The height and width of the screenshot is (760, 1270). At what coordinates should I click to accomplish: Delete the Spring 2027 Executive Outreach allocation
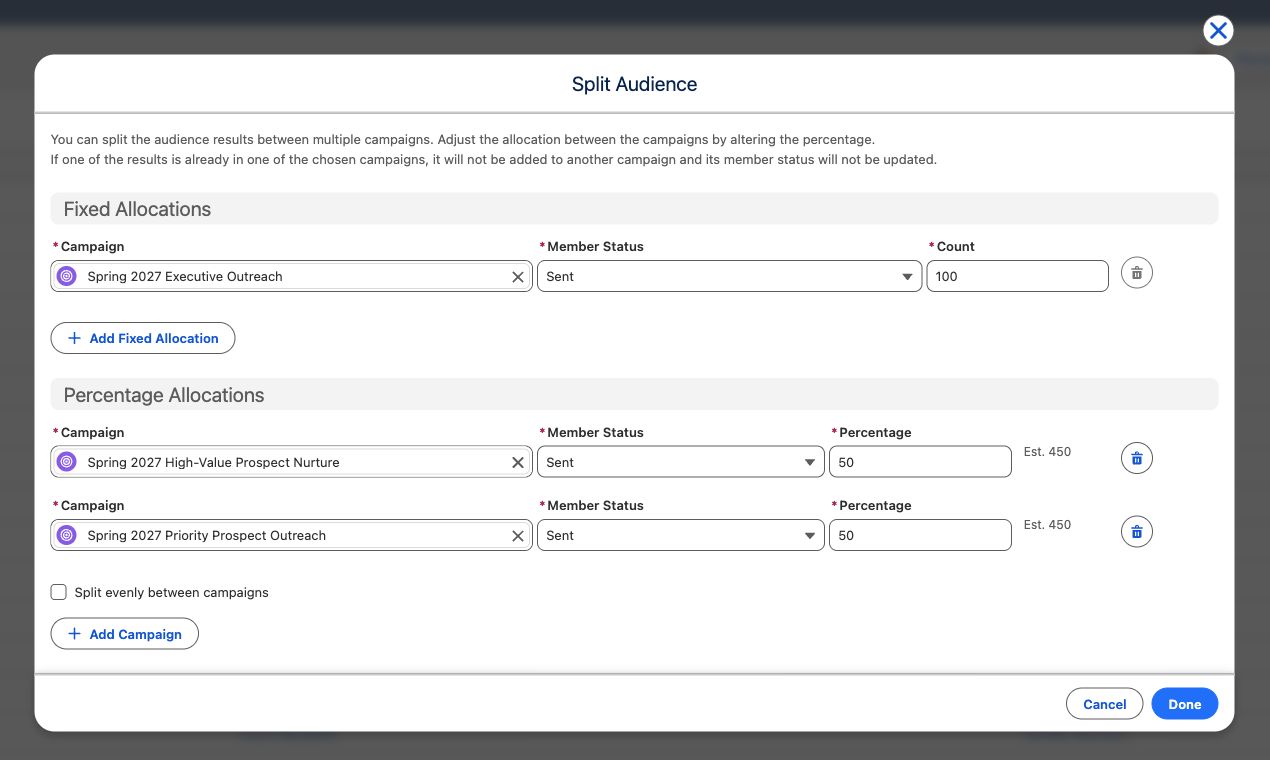point(1136,273)
